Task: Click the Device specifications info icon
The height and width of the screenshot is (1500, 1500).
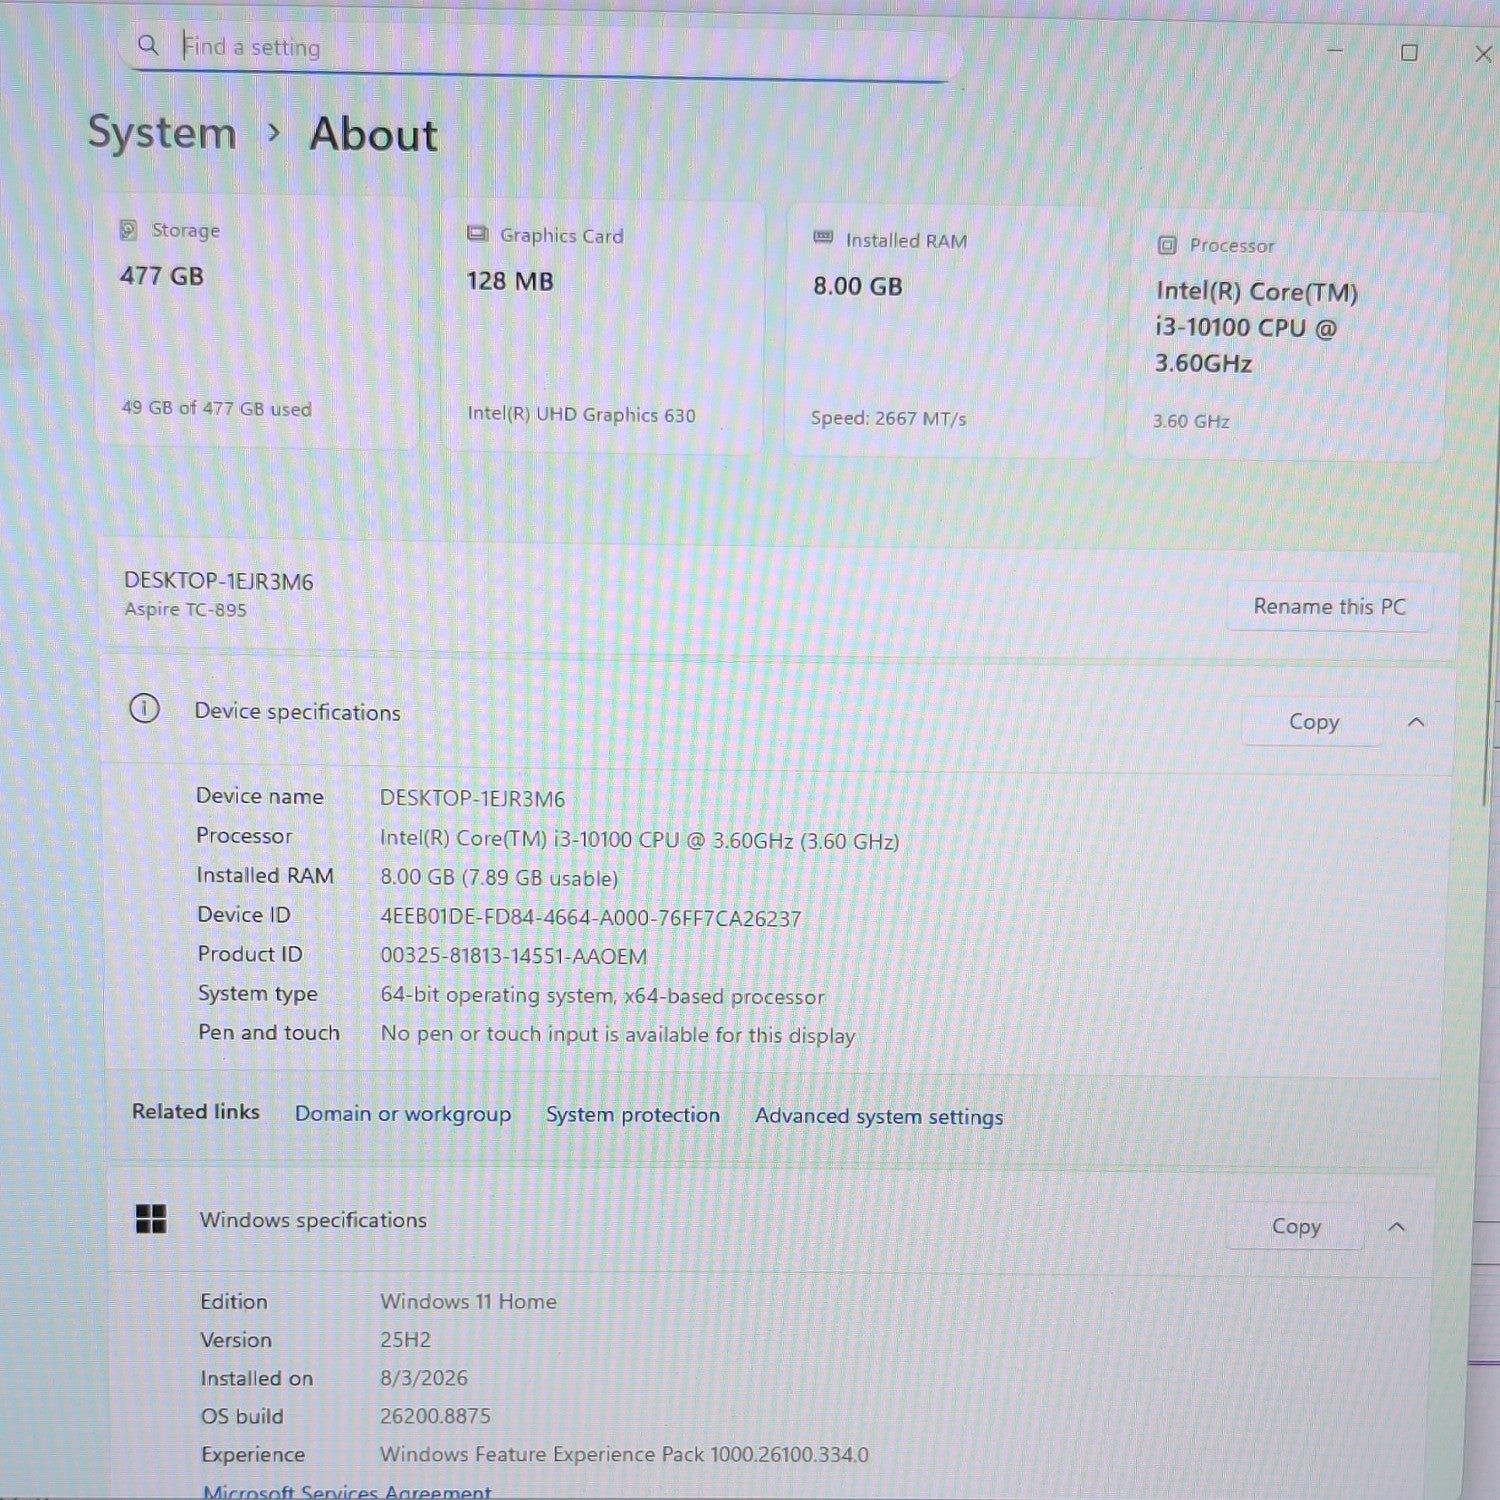Action: [x=144, y=709]
